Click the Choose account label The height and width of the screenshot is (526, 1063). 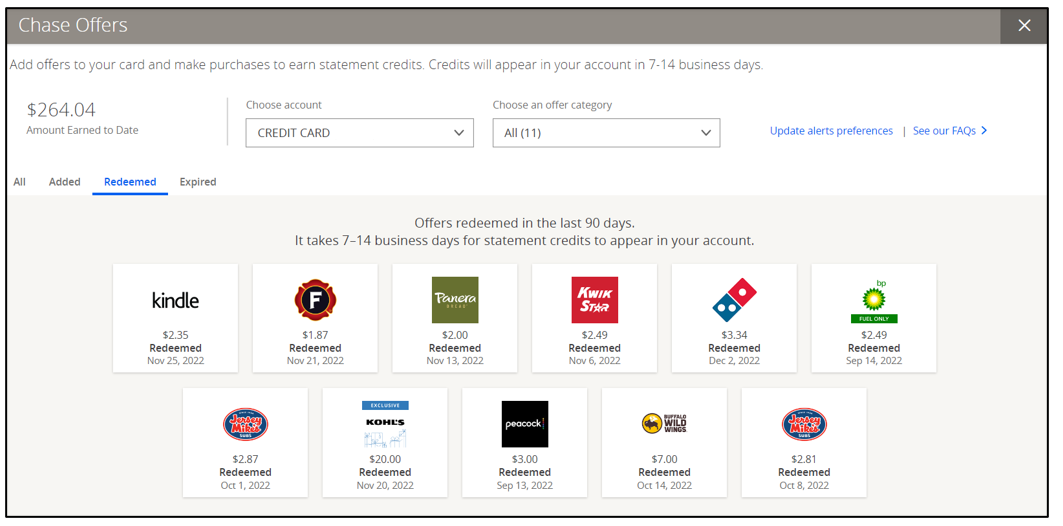[x=283, y=105]
